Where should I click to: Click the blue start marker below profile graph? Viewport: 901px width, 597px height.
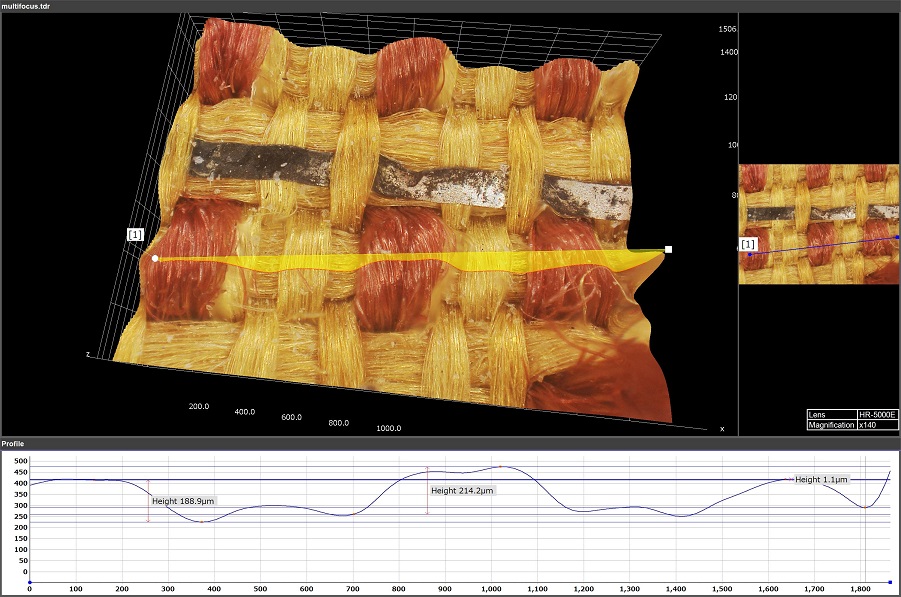coord(29,581)
